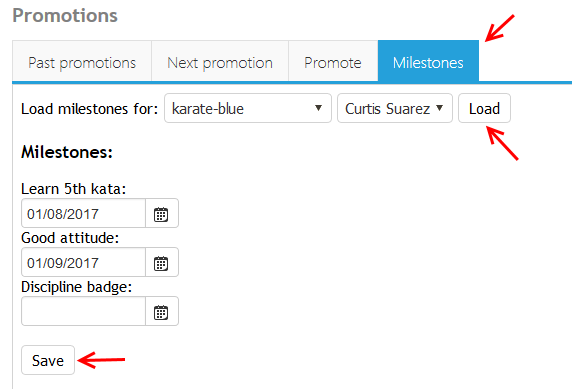Save the milestone dates
The width and height of the screenshot is (572, 389).
pos(48,360)
